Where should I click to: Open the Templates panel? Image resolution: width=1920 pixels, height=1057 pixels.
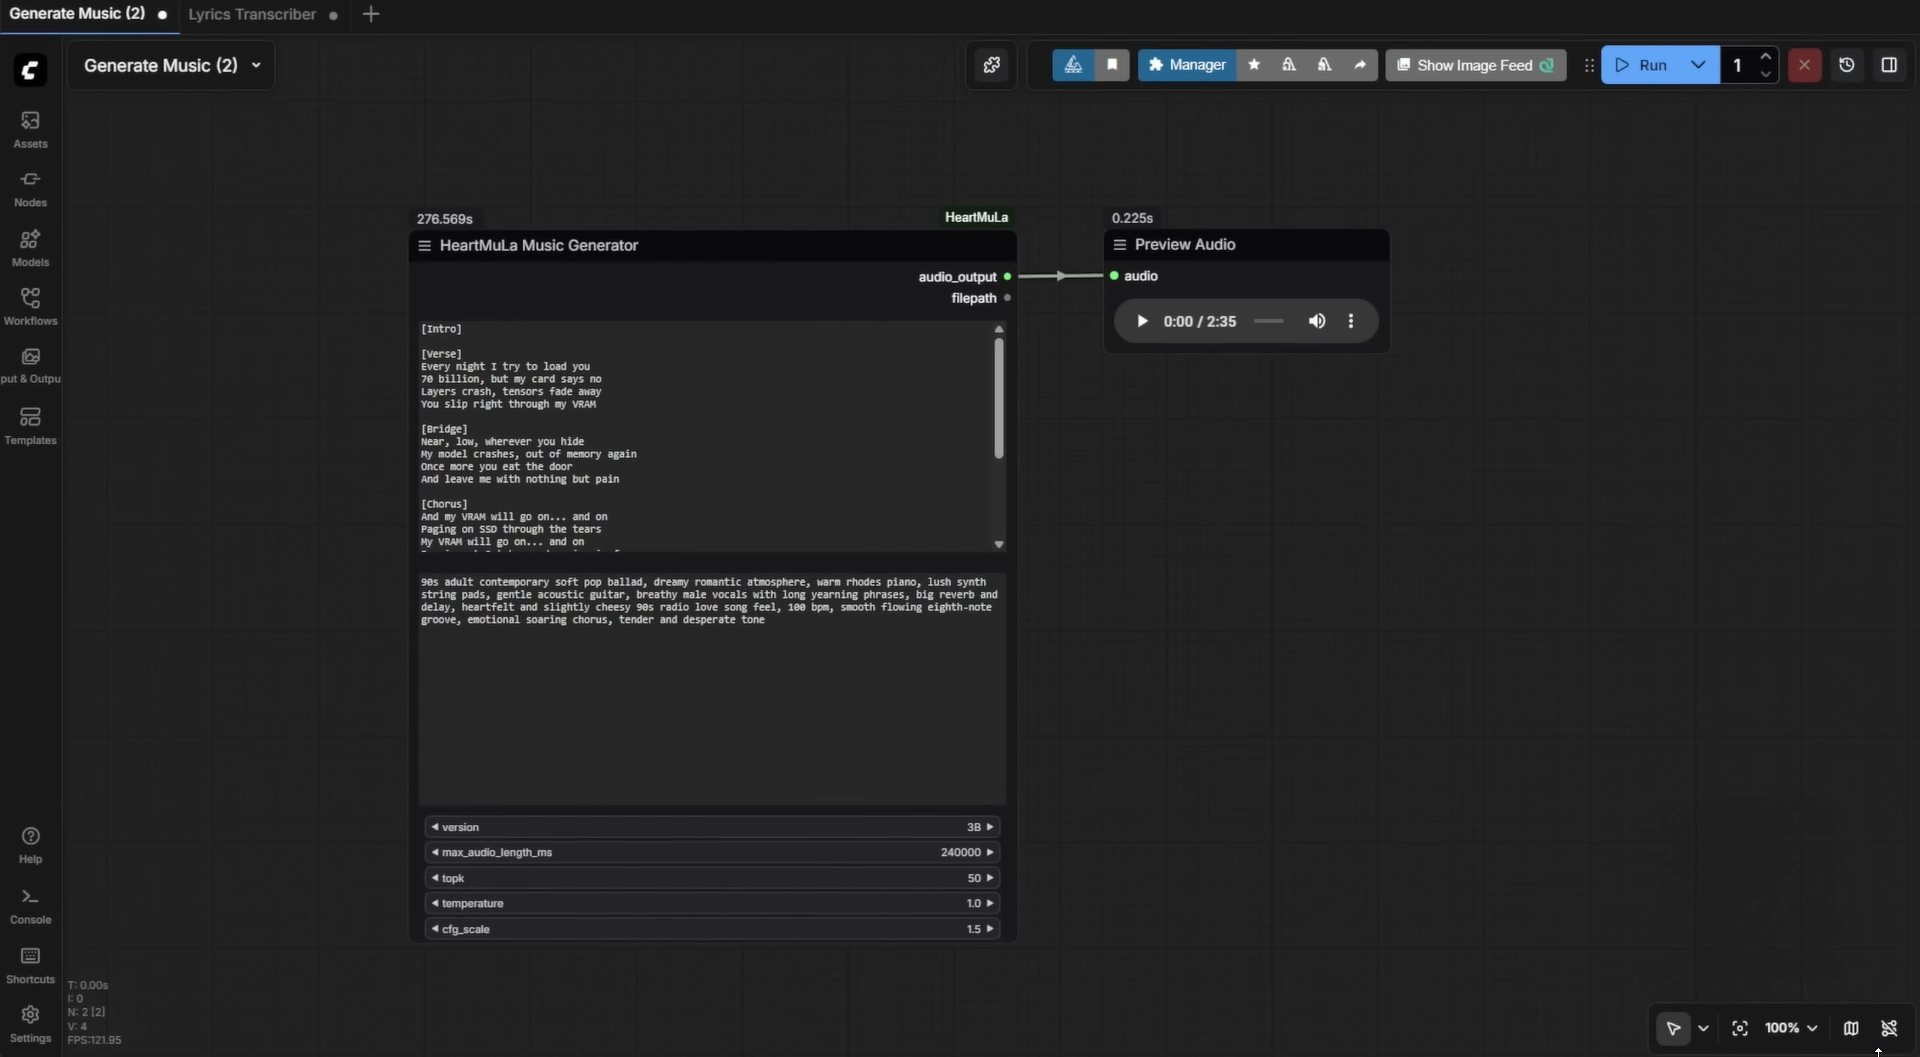click(x=30, y=425)
